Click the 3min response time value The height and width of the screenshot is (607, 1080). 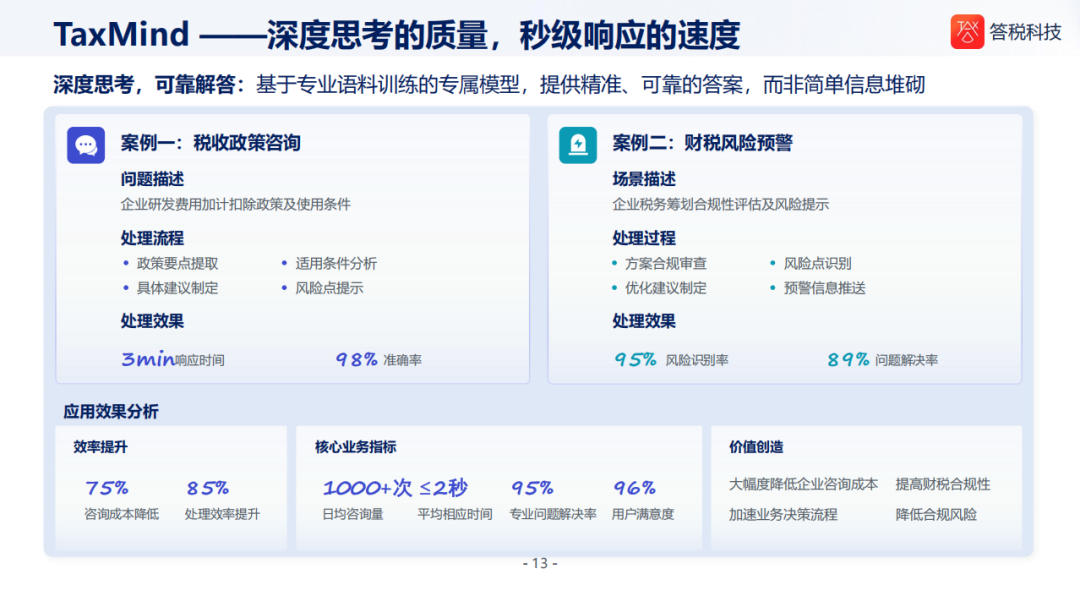tap(148, 359)
